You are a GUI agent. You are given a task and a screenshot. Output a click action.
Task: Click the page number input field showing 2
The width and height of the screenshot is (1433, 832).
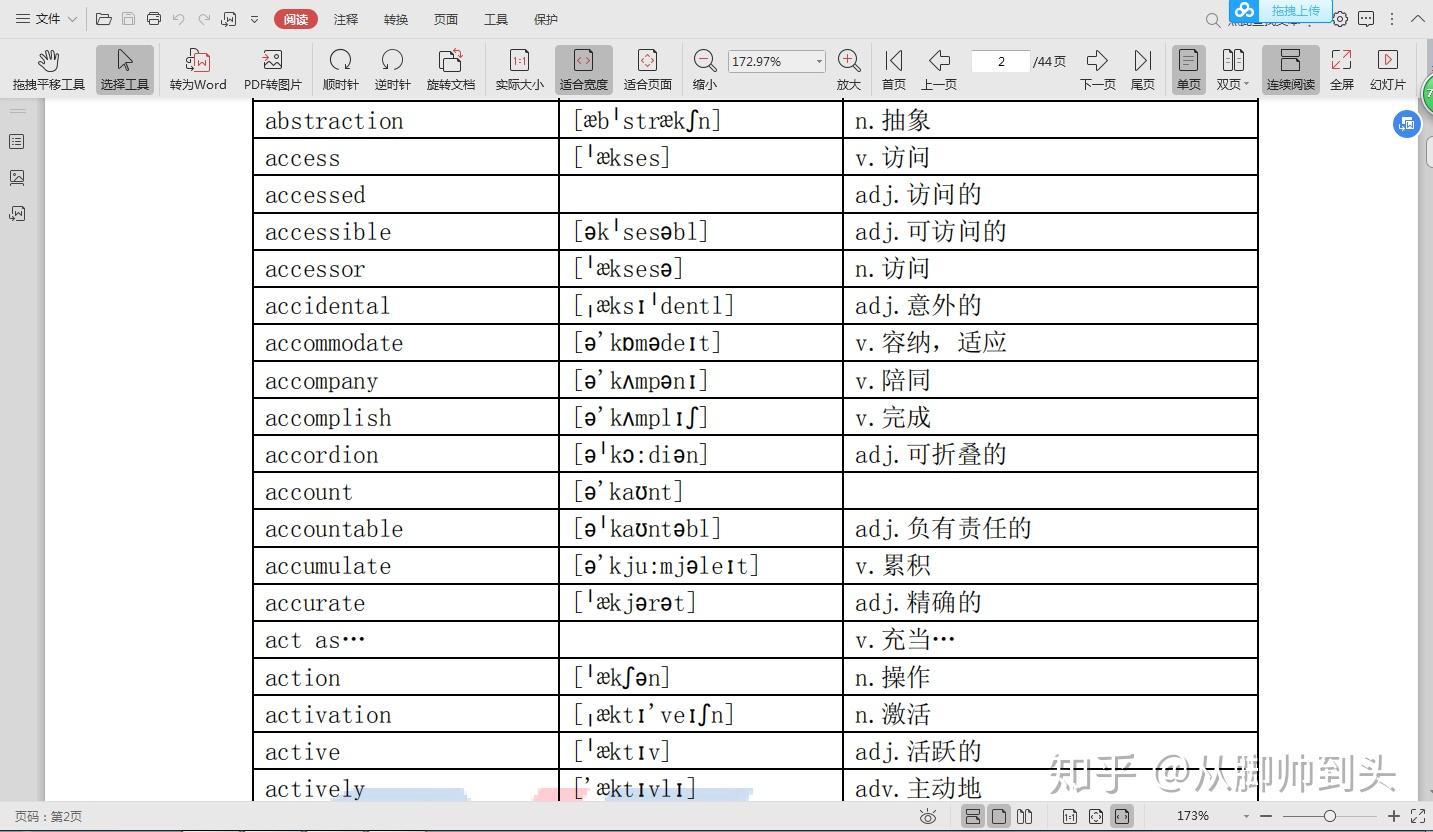click(x=1001, y=61)
